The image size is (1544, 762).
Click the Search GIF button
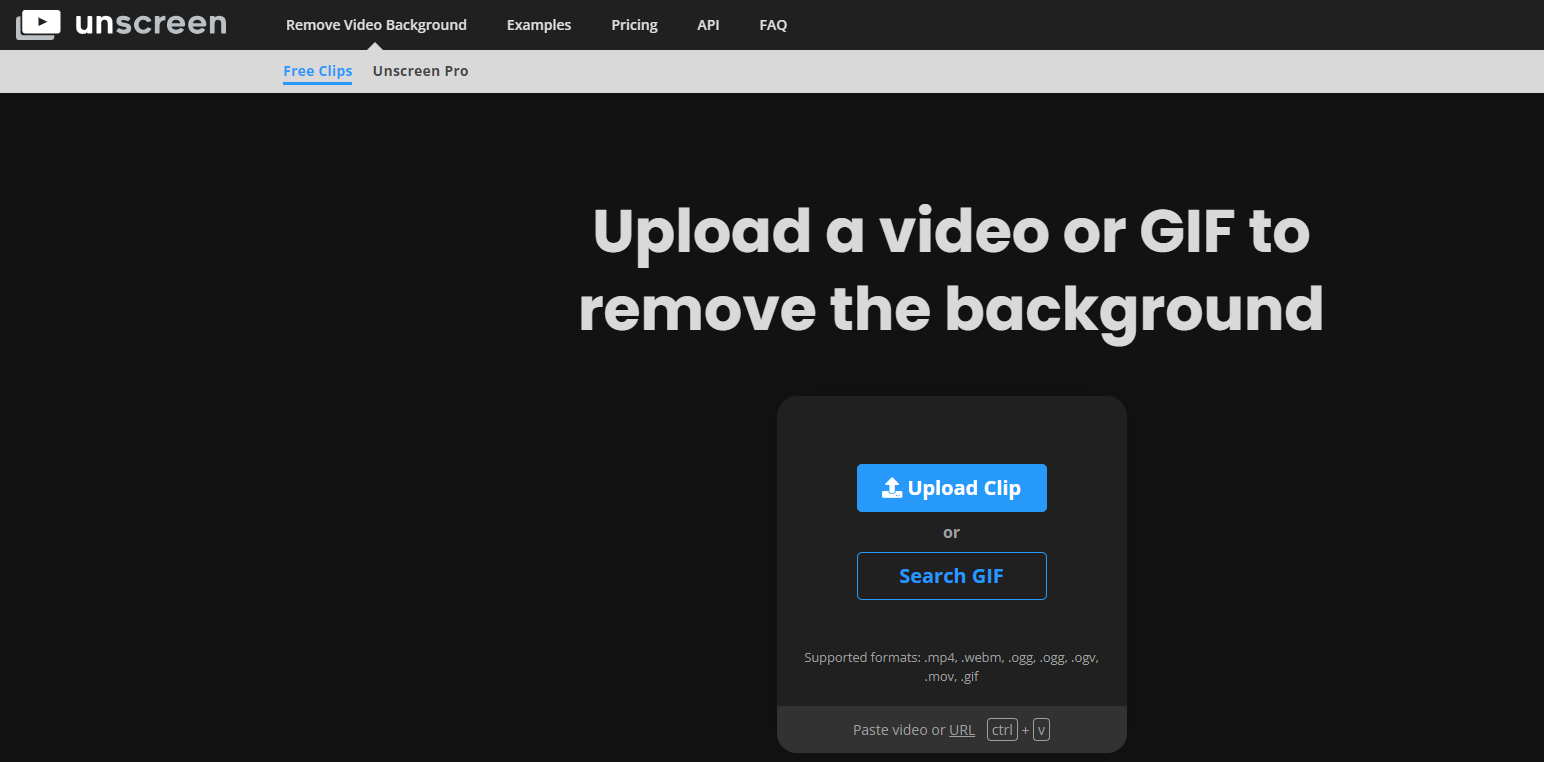tap(952, 576)
